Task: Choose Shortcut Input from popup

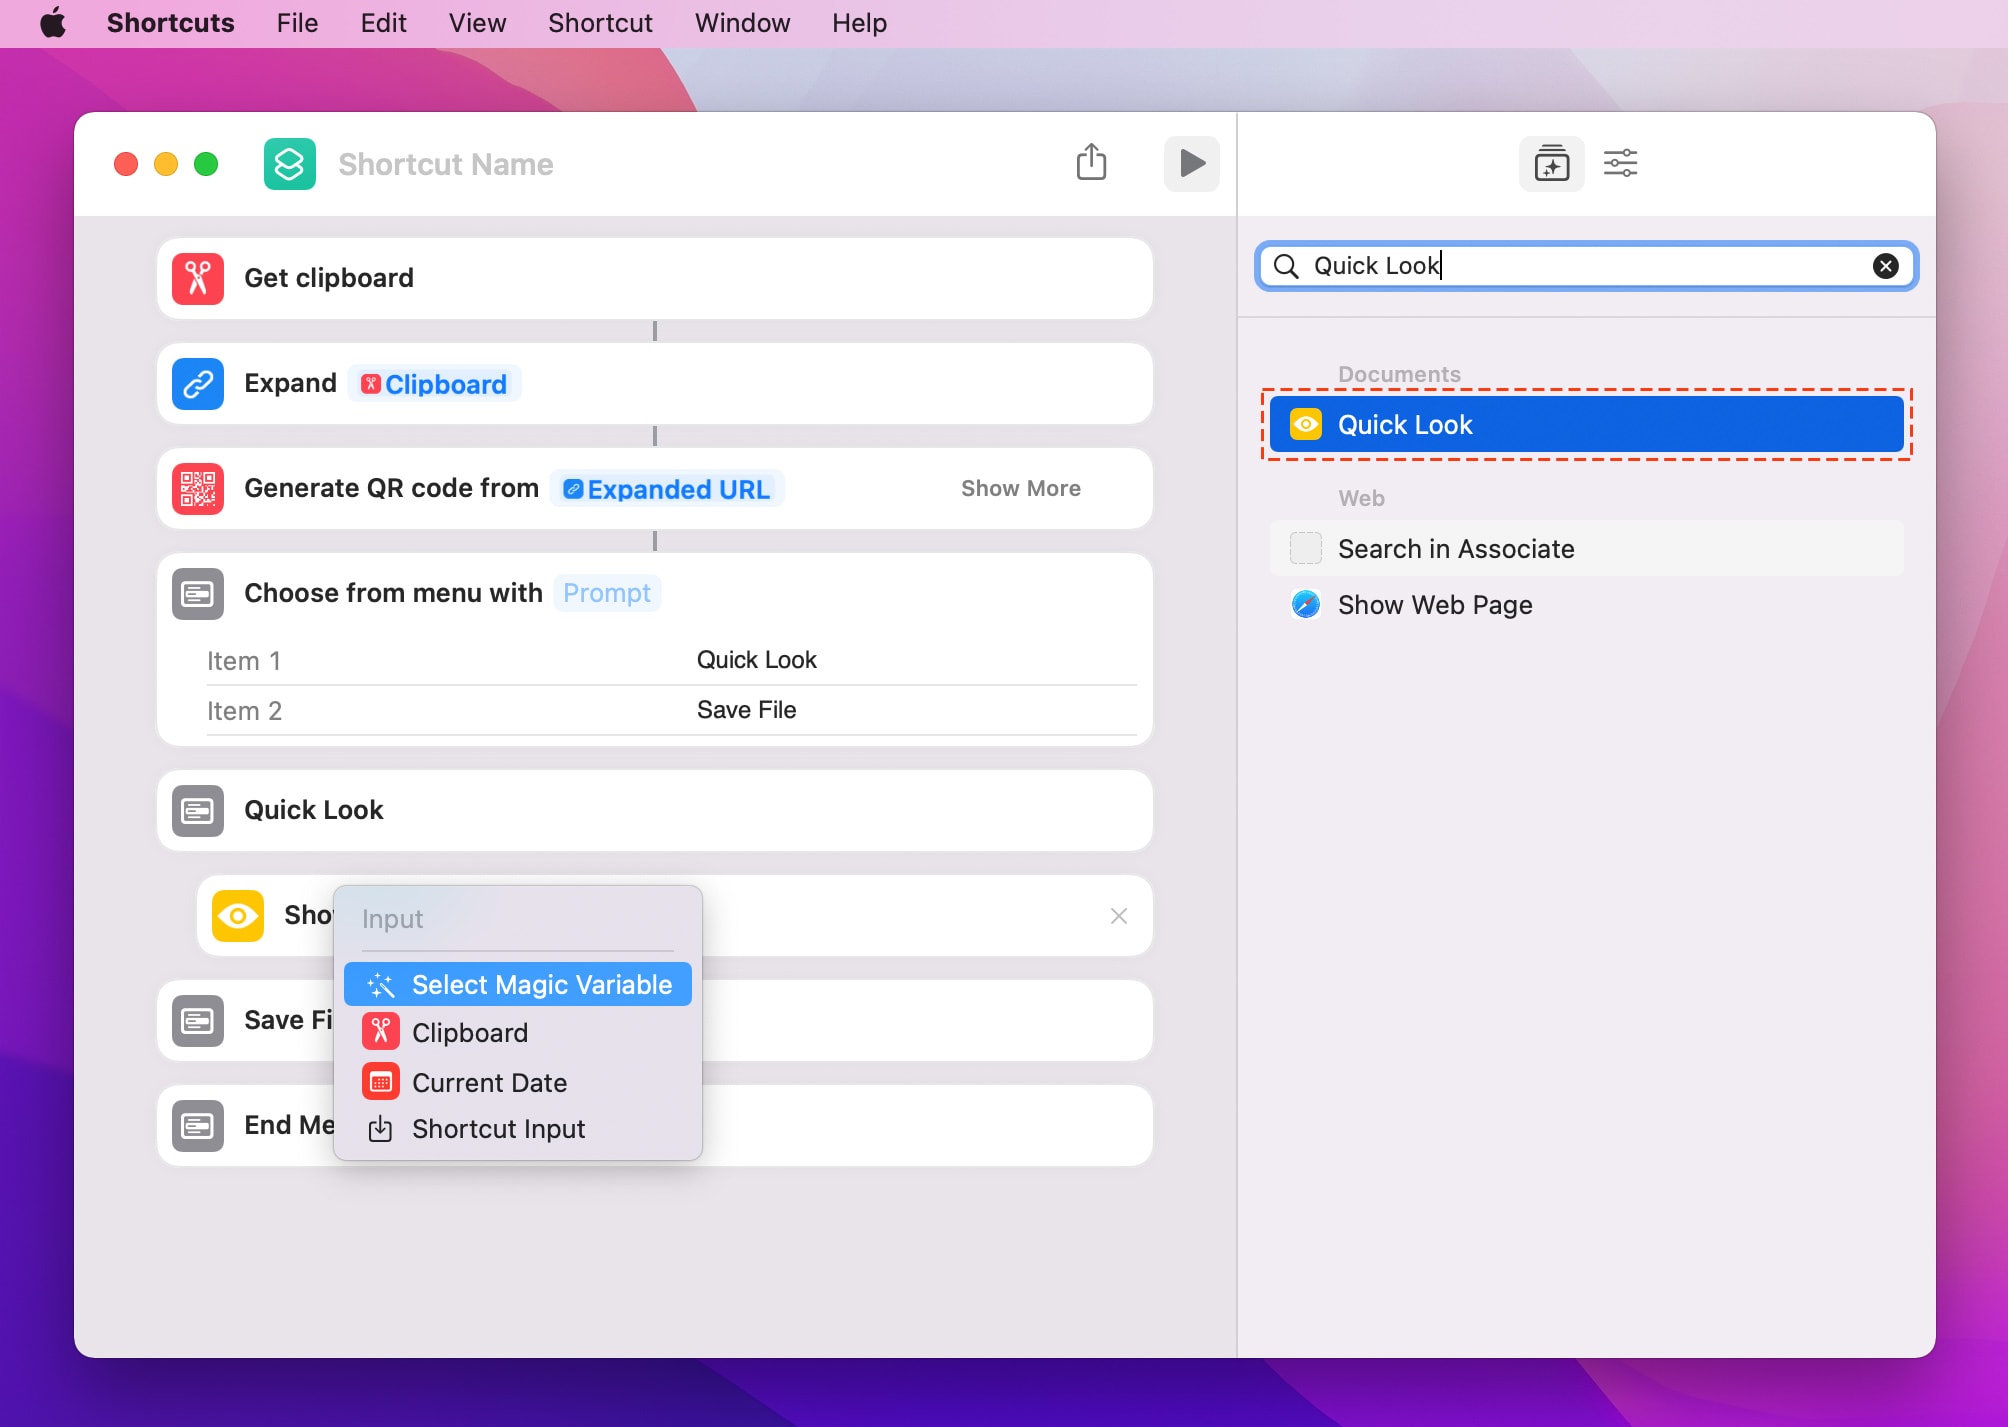Action: point(498,1129)
